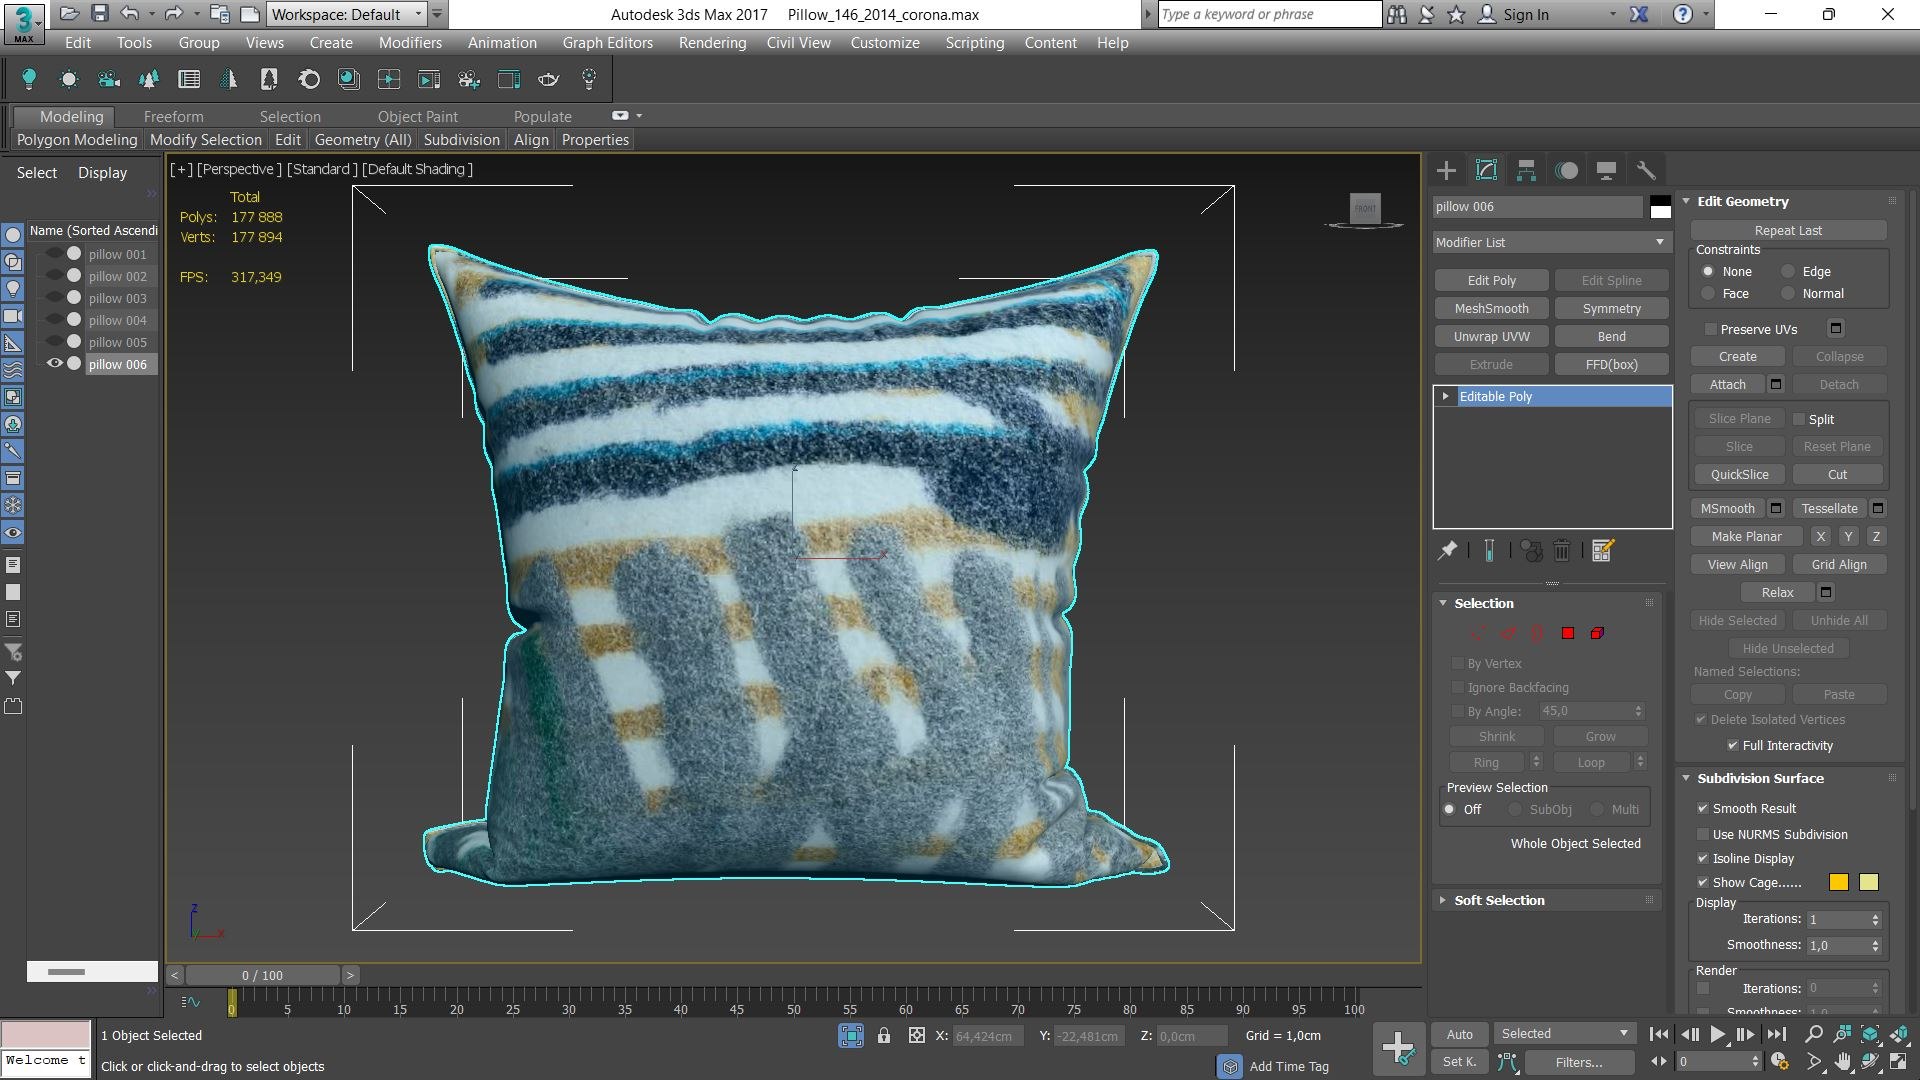Open the Modifiers menu
Viewport: 1920px width, 1080px height.
click(410, 43)
